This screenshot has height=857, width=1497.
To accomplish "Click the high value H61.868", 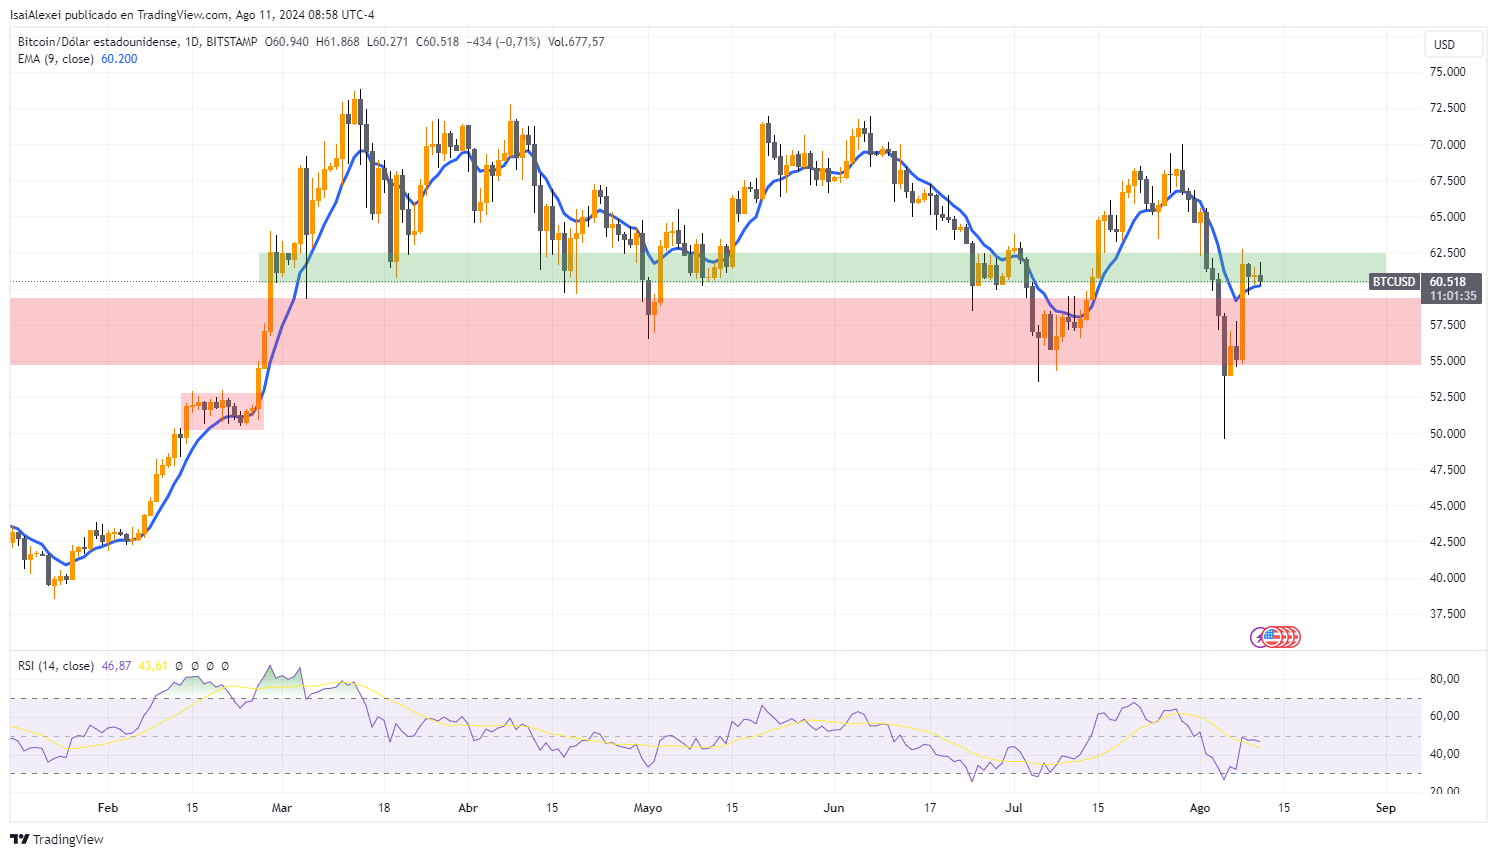I will click(337, 42).
